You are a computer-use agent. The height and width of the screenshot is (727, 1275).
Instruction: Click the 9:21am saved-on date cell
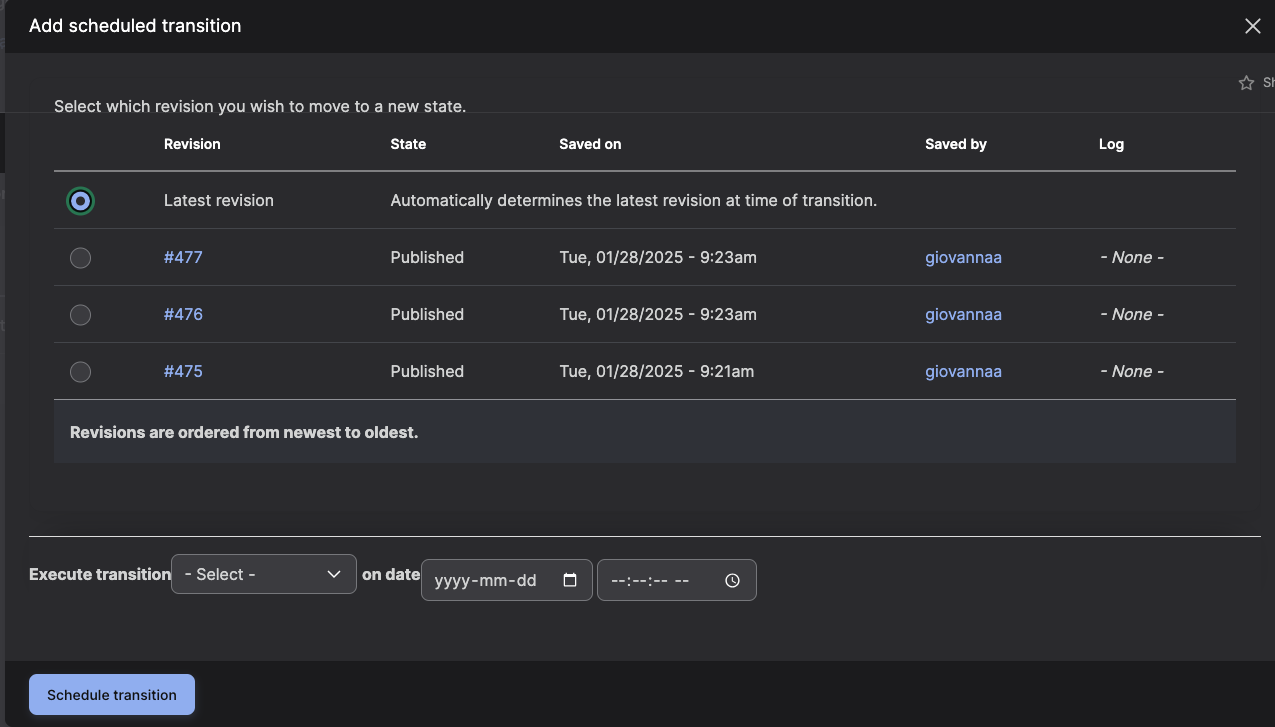click(x=657, y=371)
